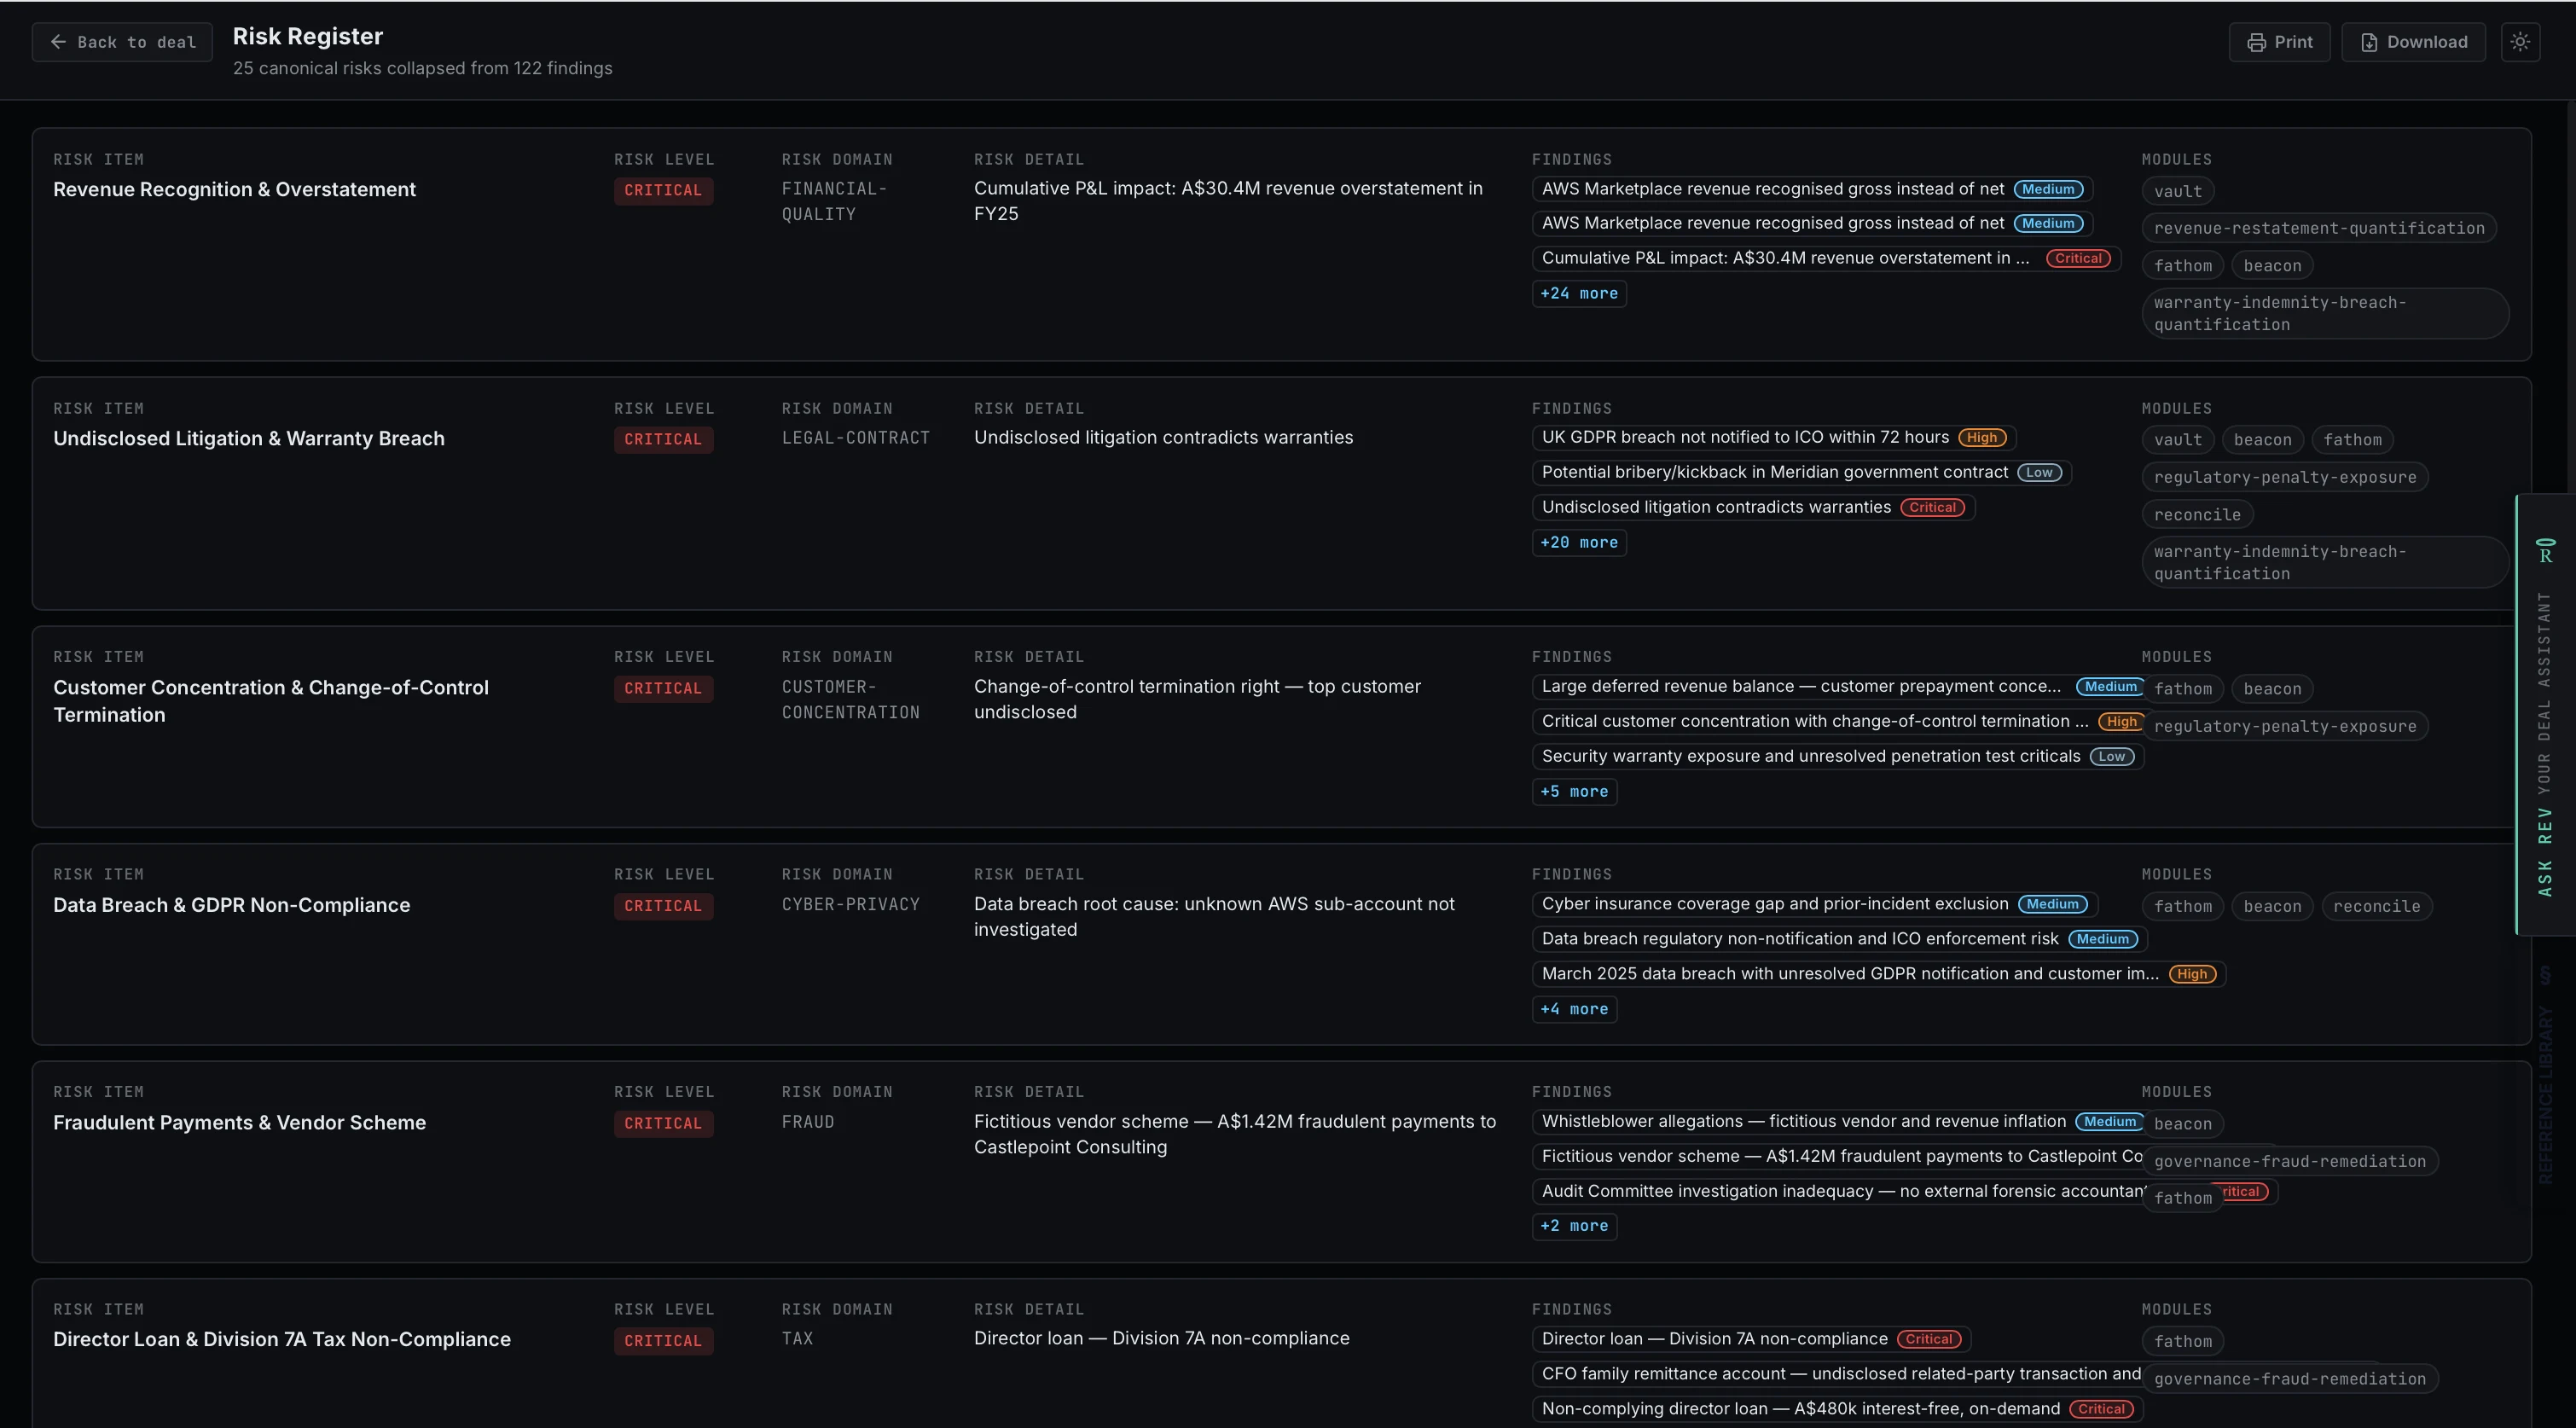This screenshot has height=1428, width=2576.
Task: Click Revenue Recognition & Overstatement risk title
Action: point(234,190)
